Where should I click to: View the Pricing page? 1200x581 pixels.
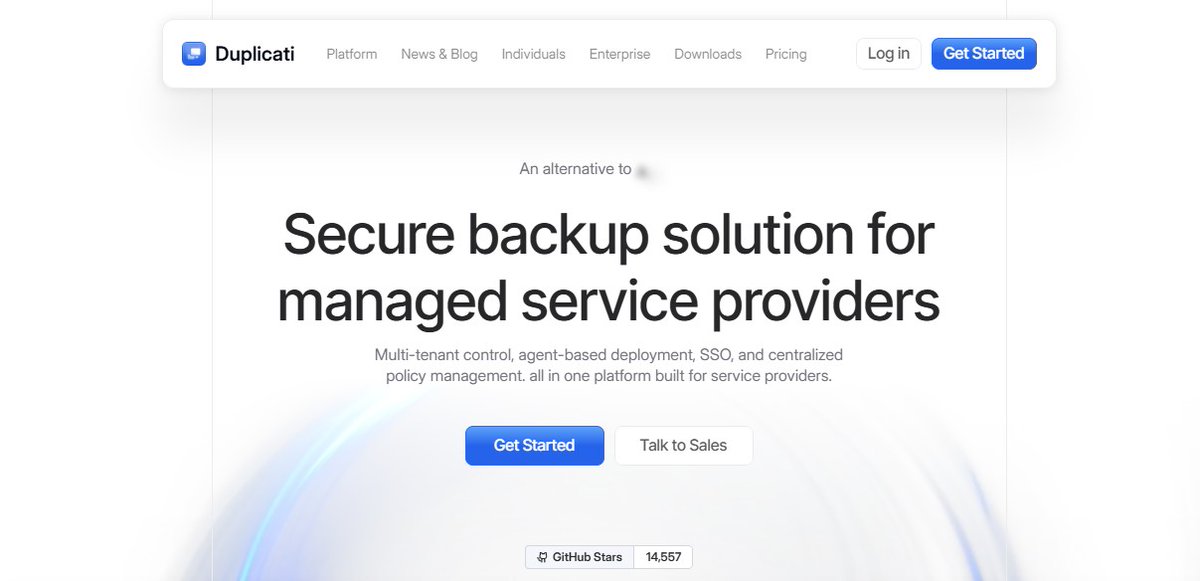pos(786,54)
